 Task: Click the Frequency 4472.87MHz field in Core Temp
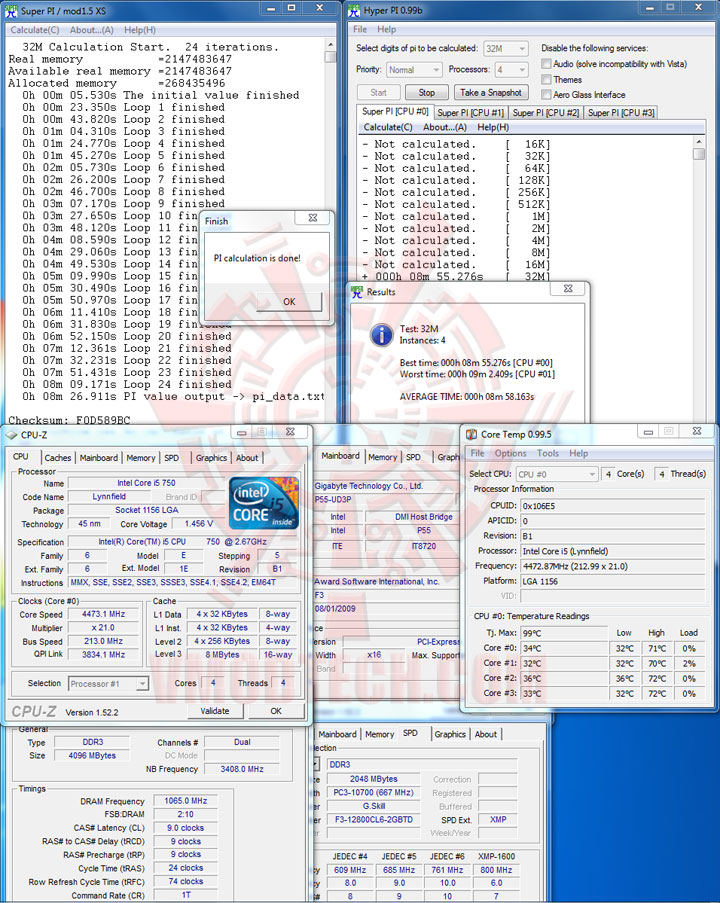tap(613, 566)
